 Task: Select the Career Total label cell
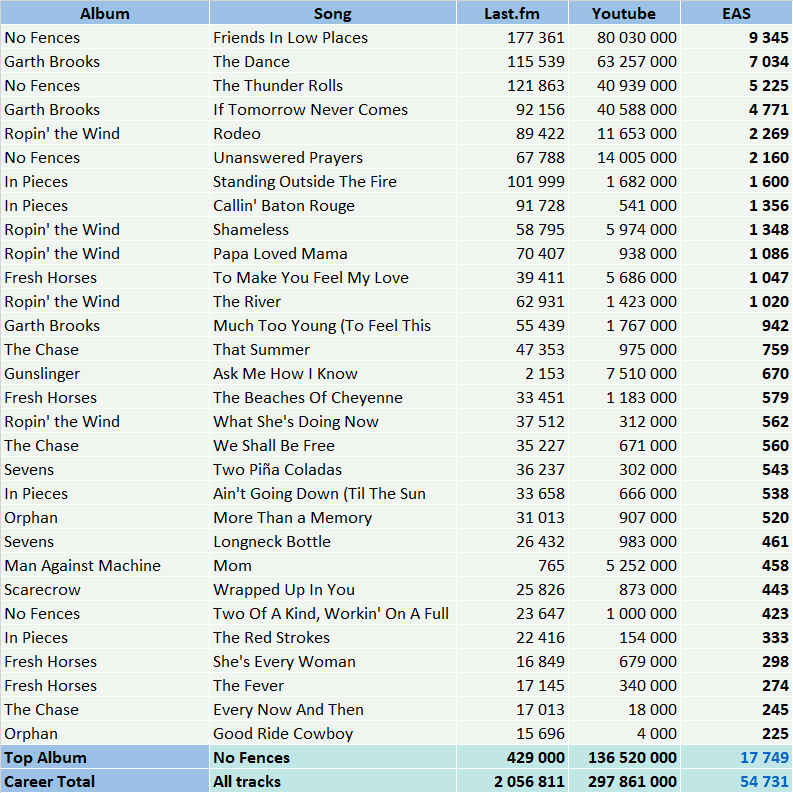tap(105, 781)
